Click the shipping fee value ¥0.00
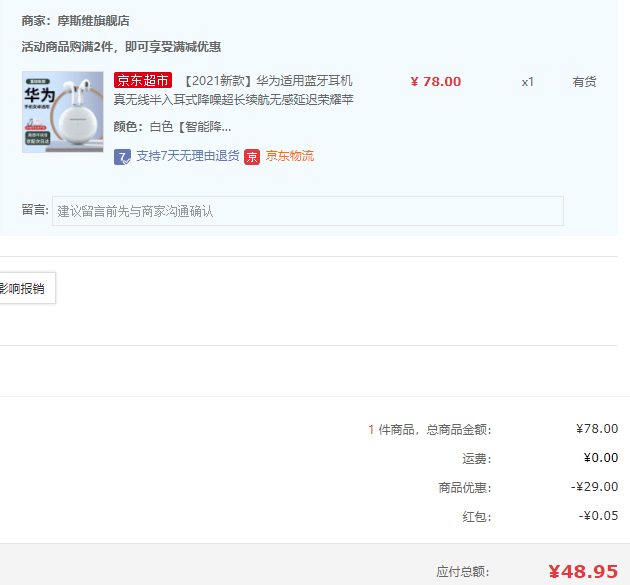Screen dimensions: 630x585 coord(601,458)
